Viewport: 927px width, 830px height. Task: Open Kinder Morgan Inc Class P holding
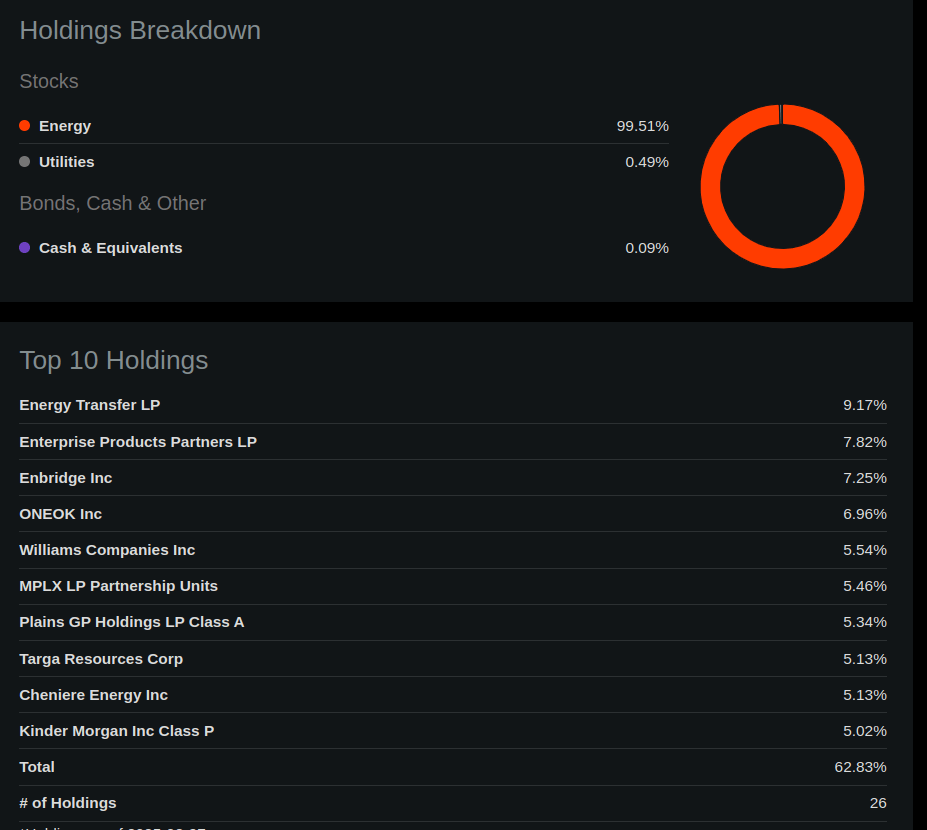[x=116, y=731]
